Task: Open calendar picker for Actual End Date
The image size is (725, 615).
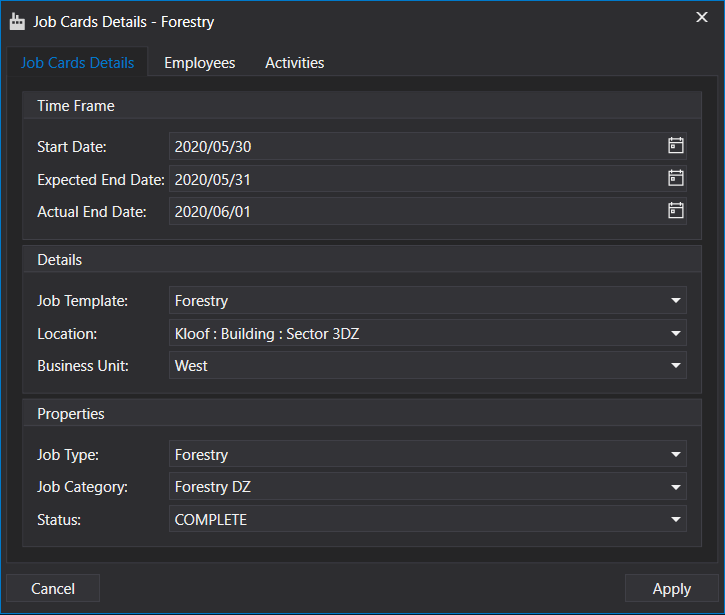Action: (x=676, y=211)
